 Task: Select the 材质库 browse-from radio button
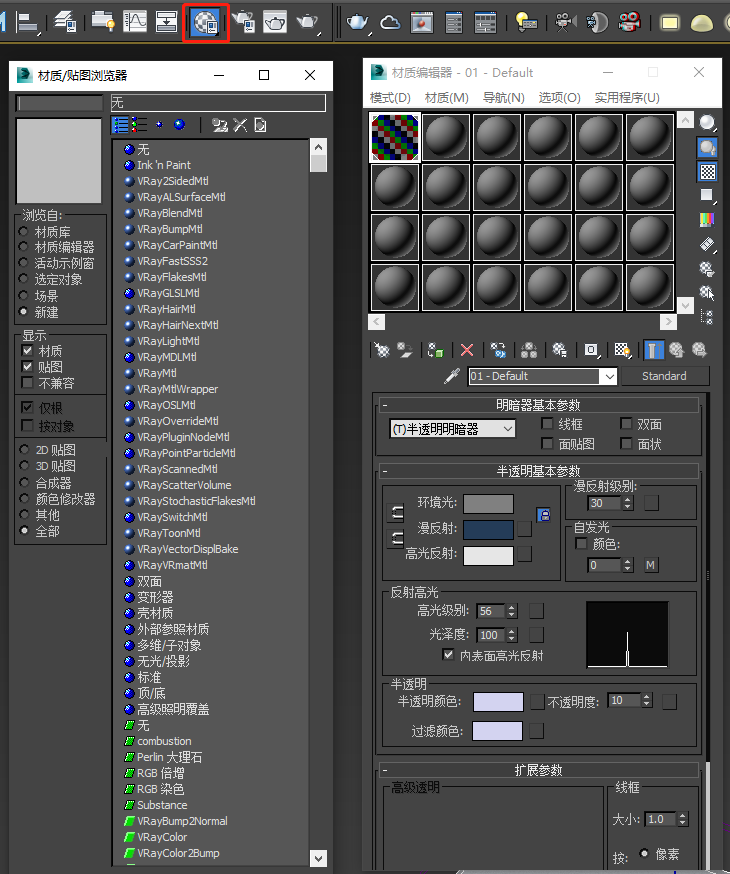[24, 231]
